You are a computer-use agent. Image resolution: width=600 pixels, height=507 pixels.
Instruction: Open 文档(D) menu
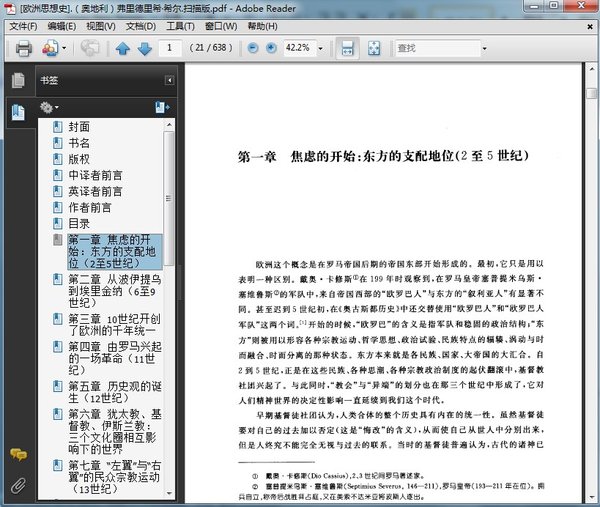(x=141, y=26)
